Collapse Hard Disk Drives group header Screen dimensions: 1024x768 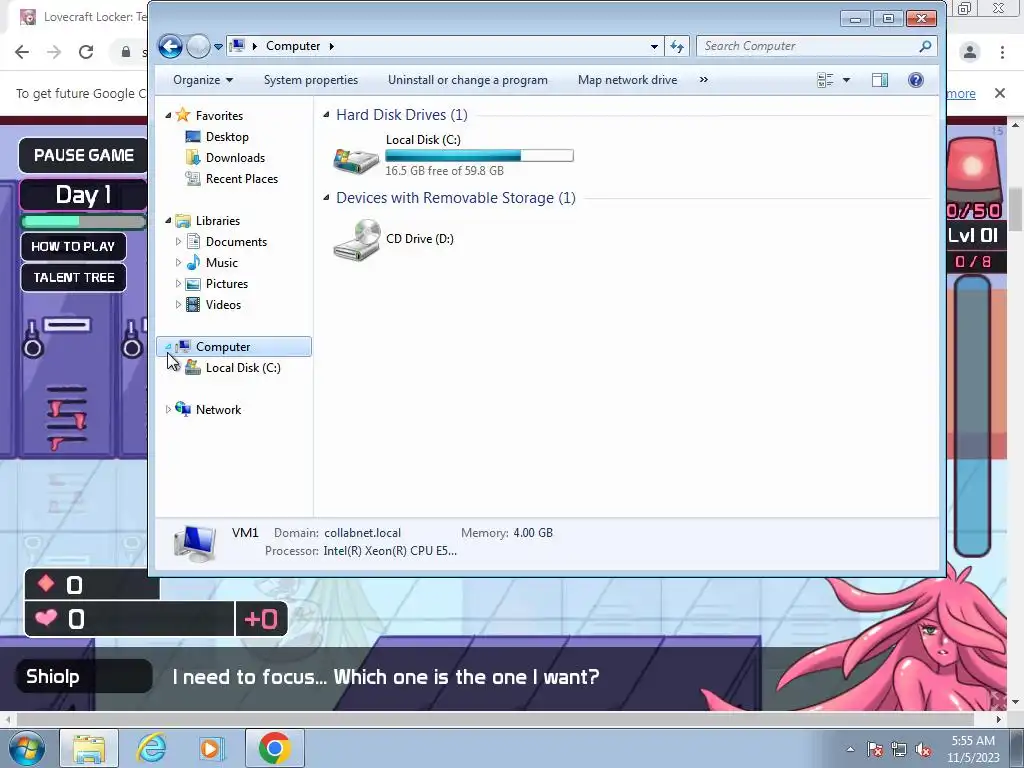[327, 115]
